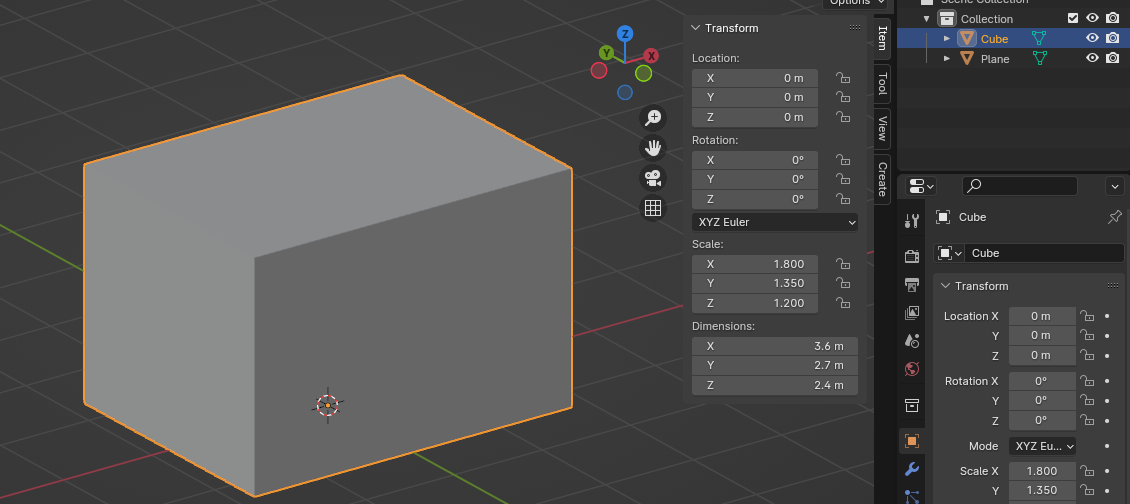This screenshot has width=1130, height=504.
Task: Open the Output properties tab (printer icon)
Action: click(912, 284)
